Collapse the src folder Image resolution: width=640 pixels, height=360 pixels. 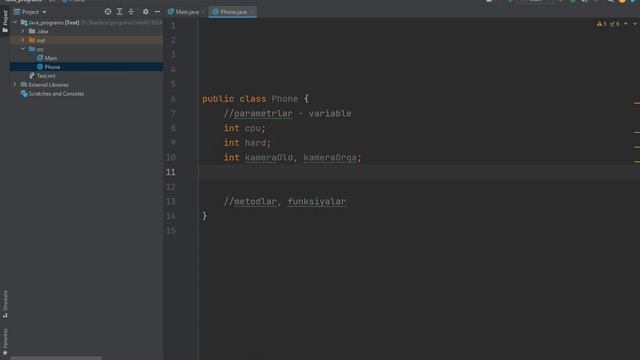pos(23,49)
